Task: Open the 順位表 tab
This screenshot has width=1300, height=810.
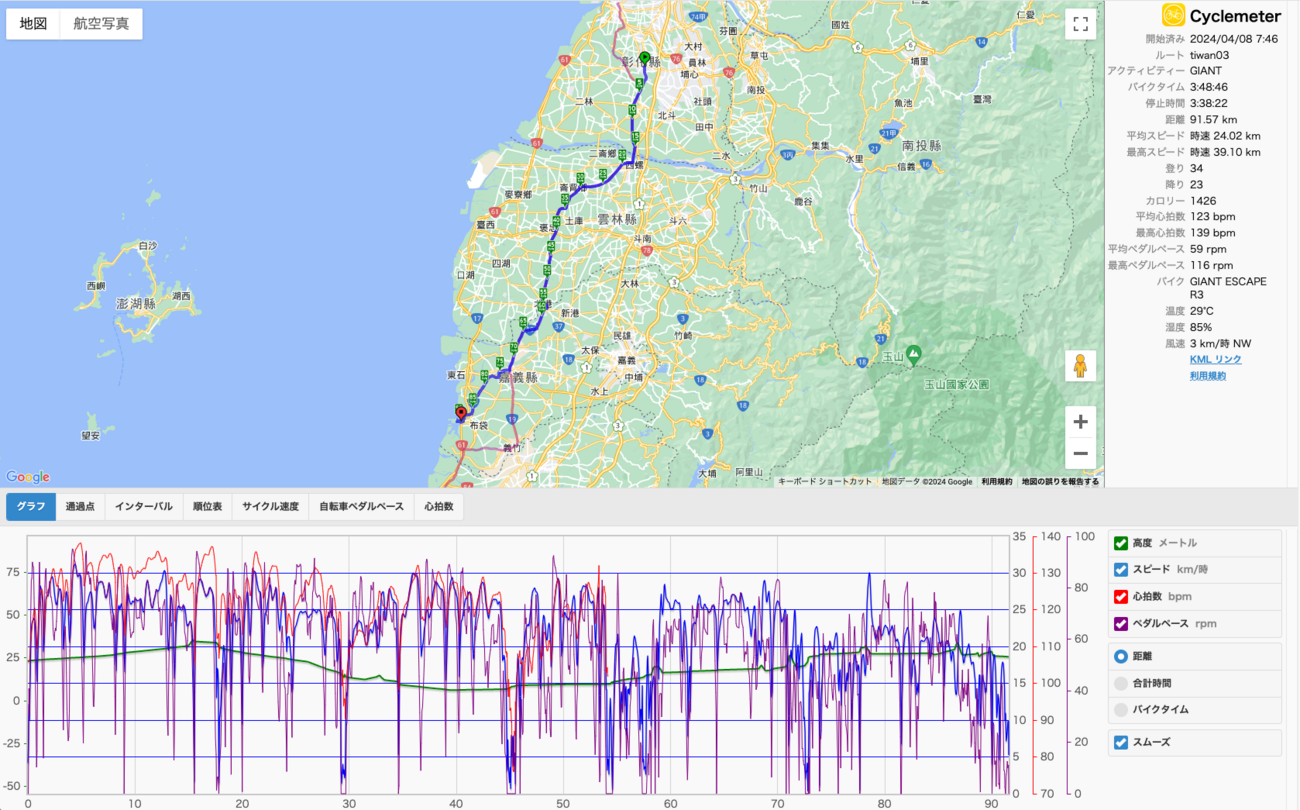Action: coord(208,507)
